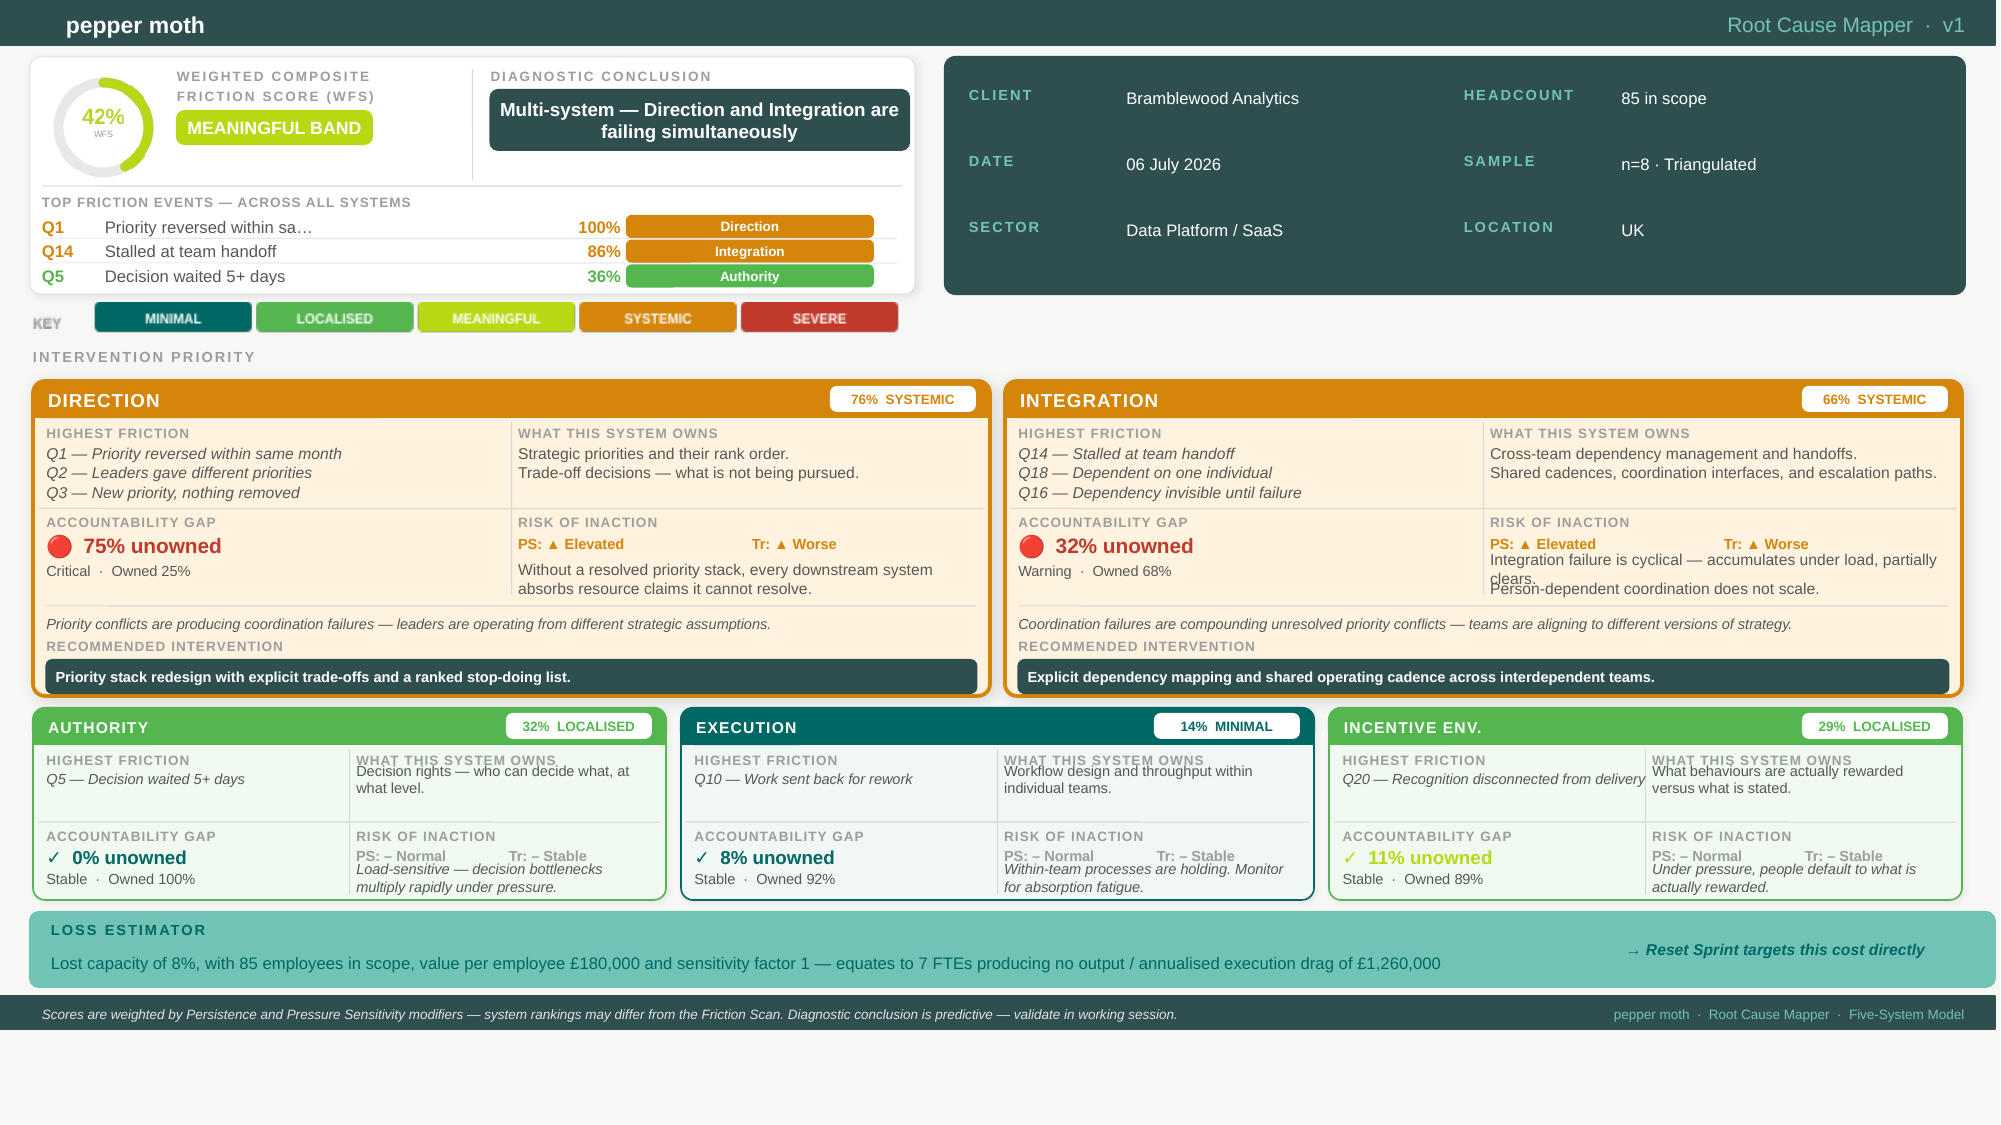Open the Root Cause Mapper footer link
The width and height of the screenshot is (2001, 1125).
[1769, 1014]
